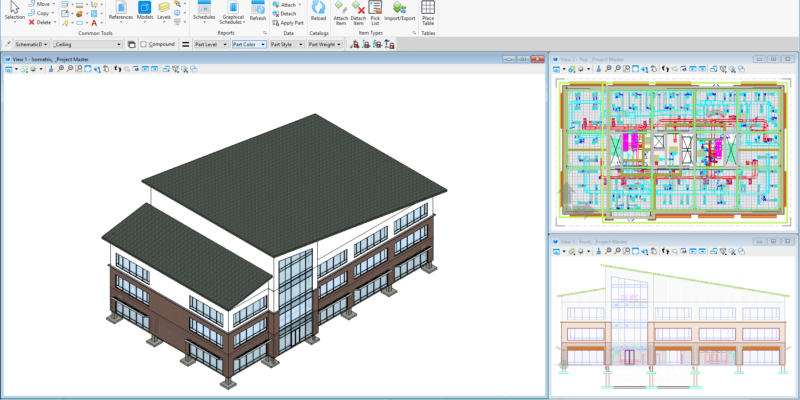Reload the catalogs
Screen dimensions: 800x400
[318, 11]
